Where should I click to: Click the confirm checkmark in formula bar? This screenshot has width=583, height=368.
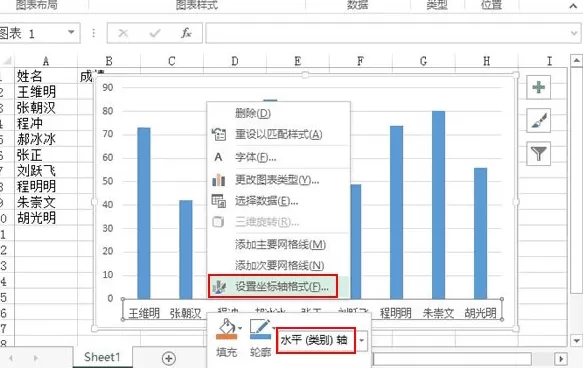click(155, 33)
